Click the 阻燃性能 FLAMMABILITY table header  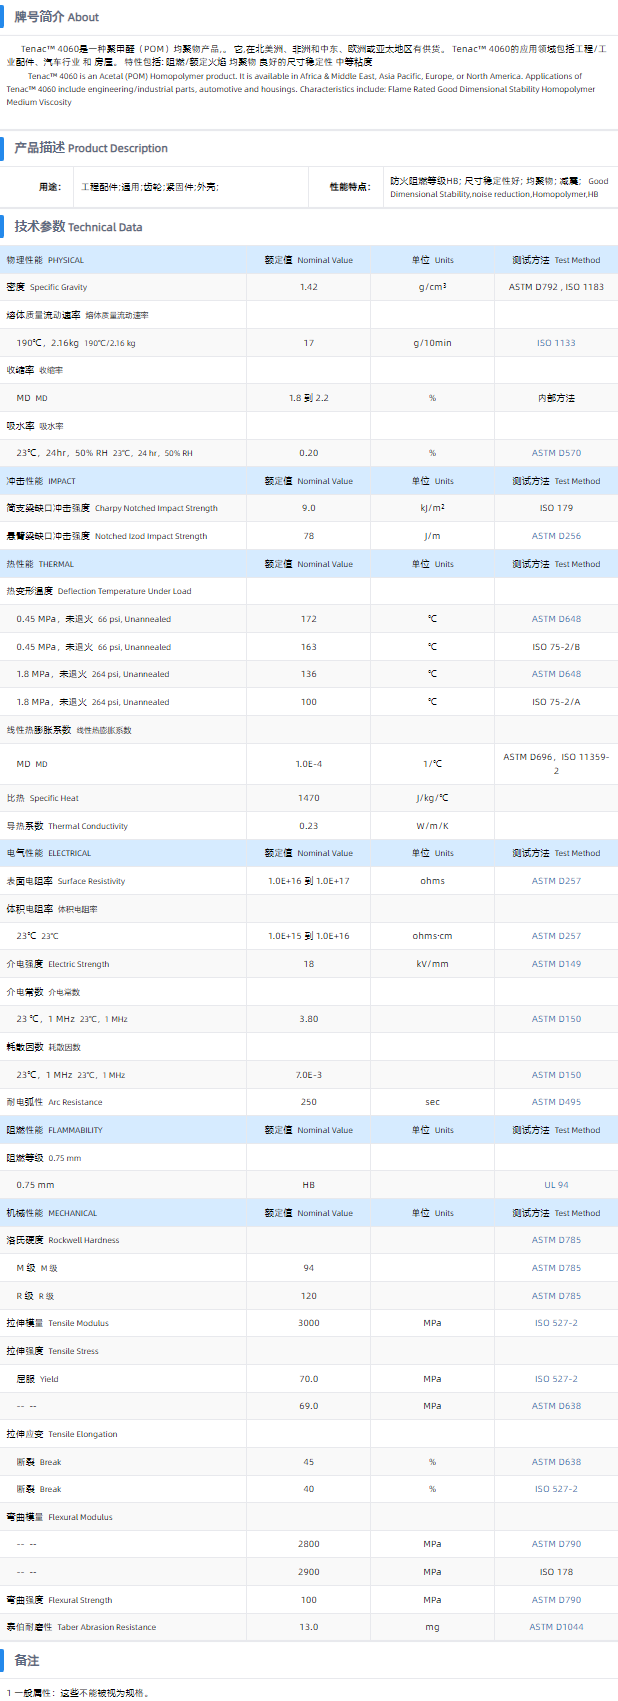54,1130
